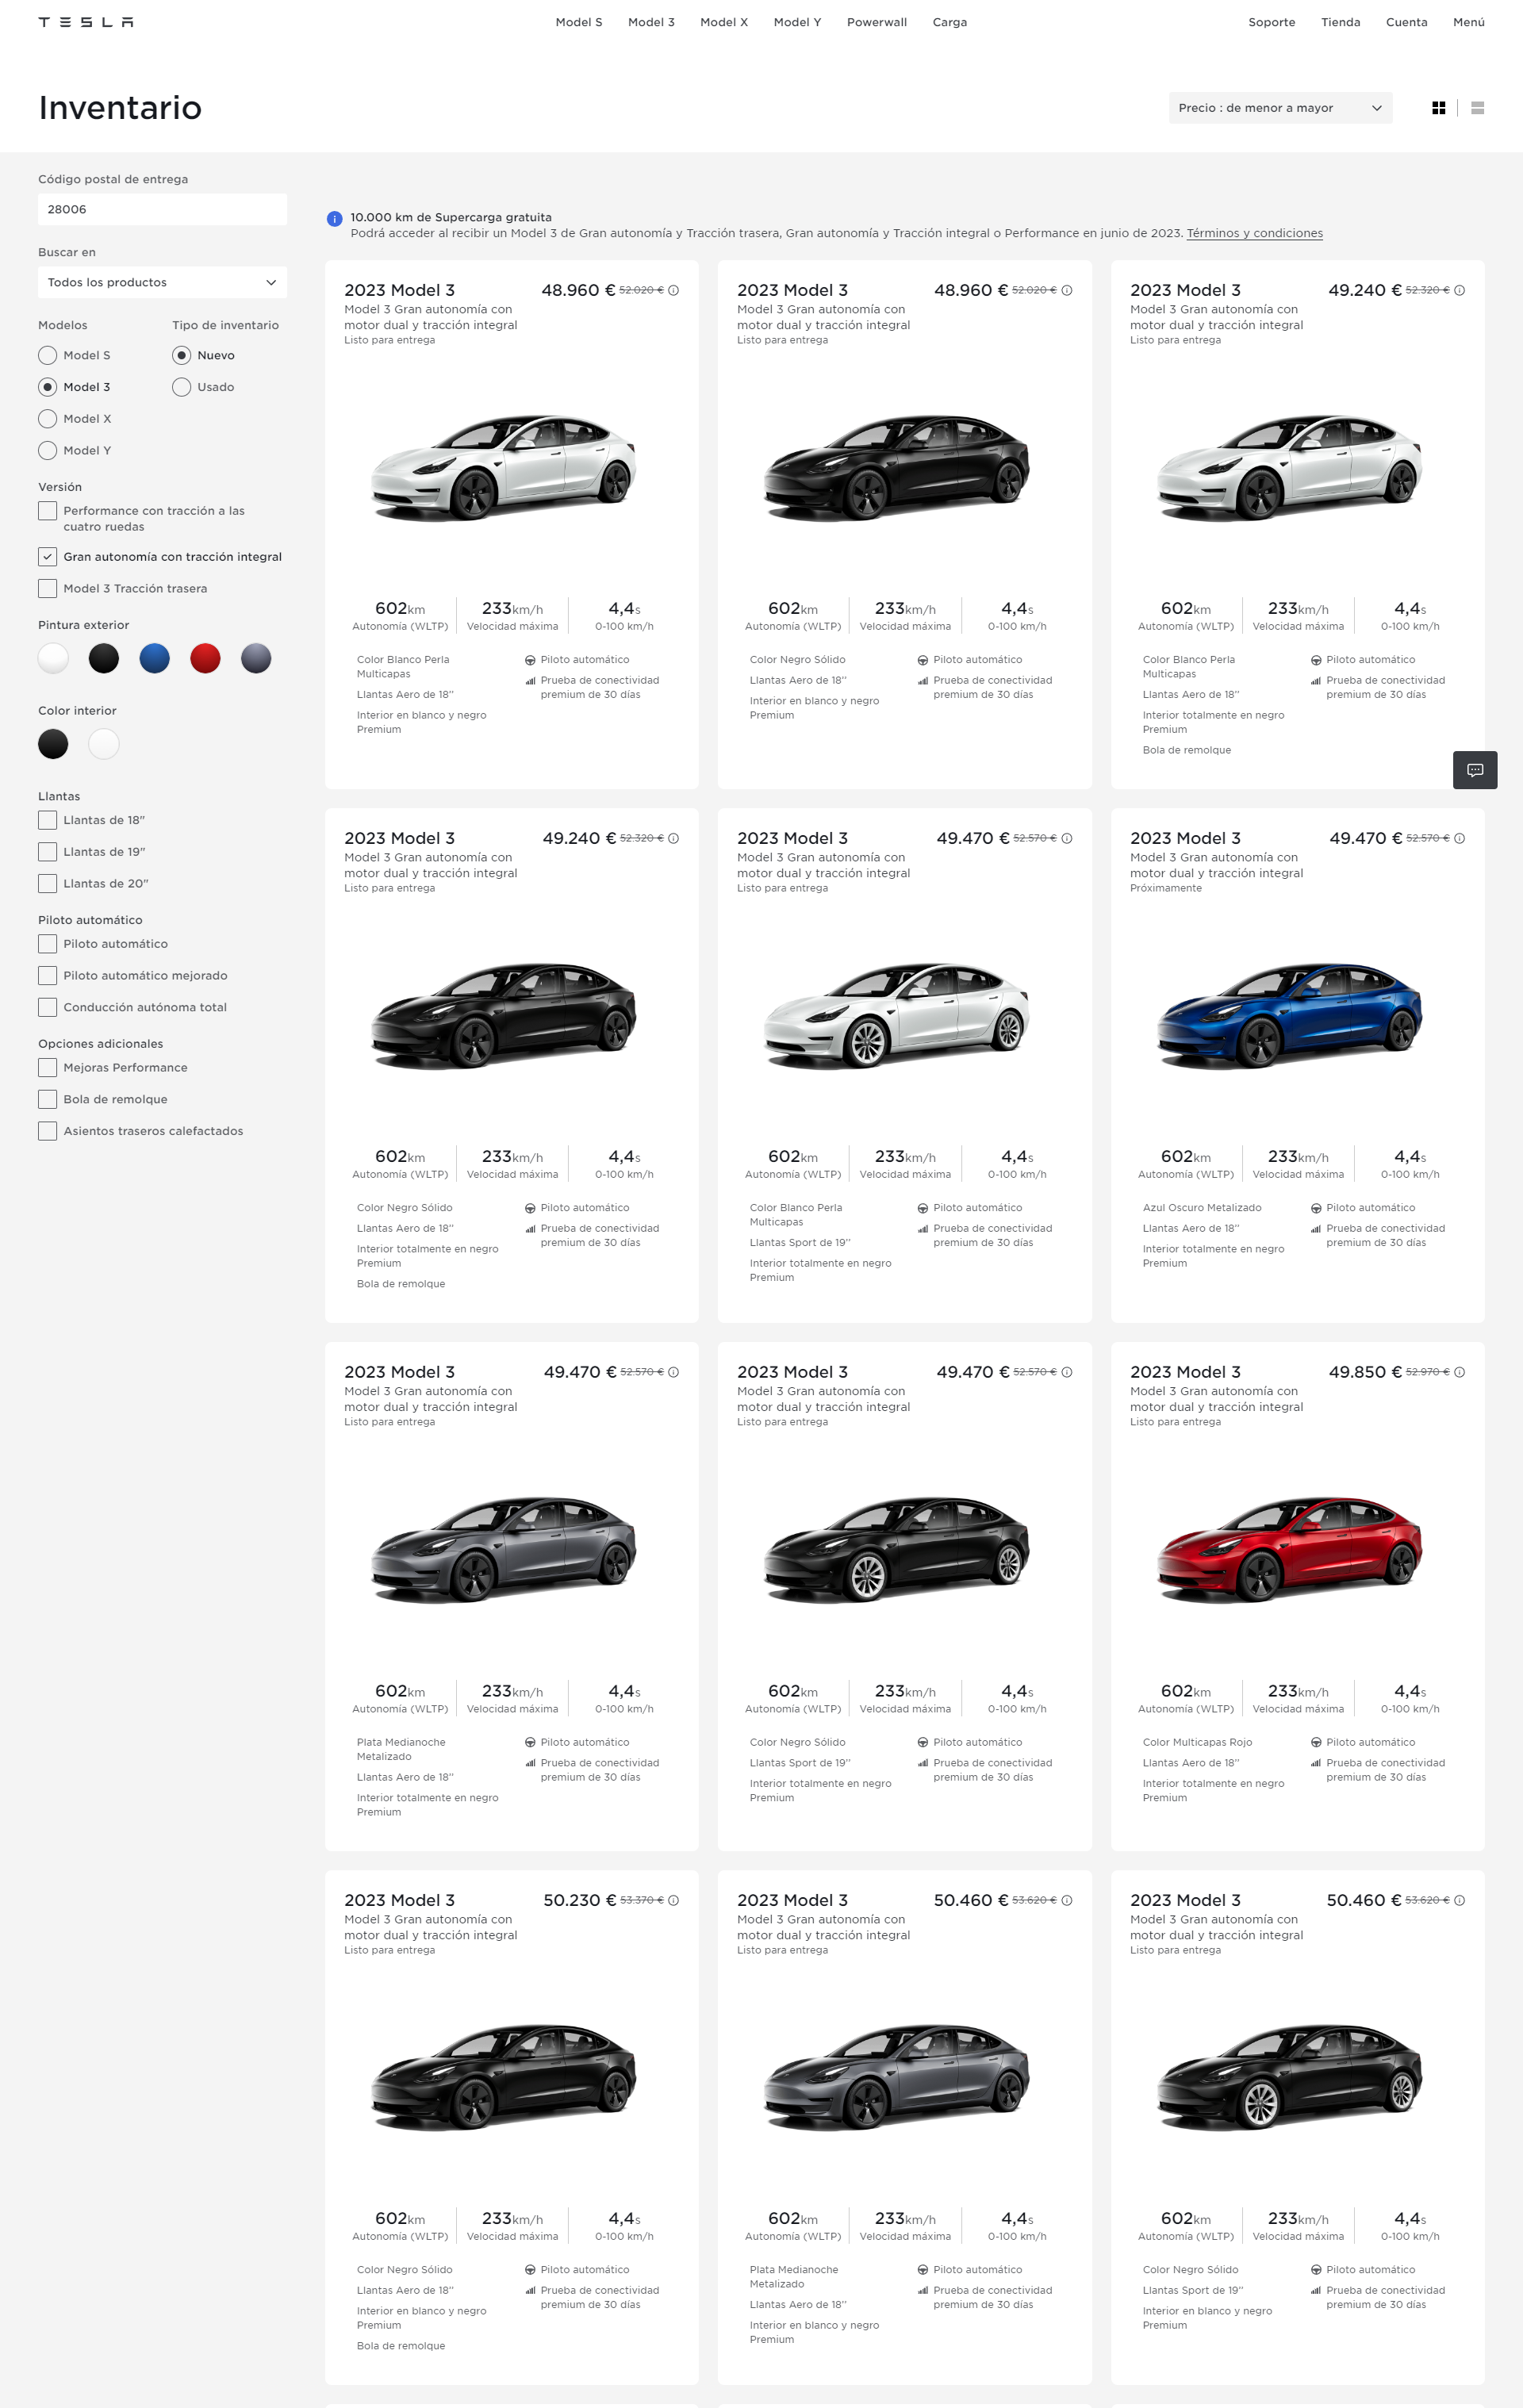This screenshot has width=1523, height=2408.
Task: Open price info icon on 50.230 € card
Action: (x=673, y=1900)
